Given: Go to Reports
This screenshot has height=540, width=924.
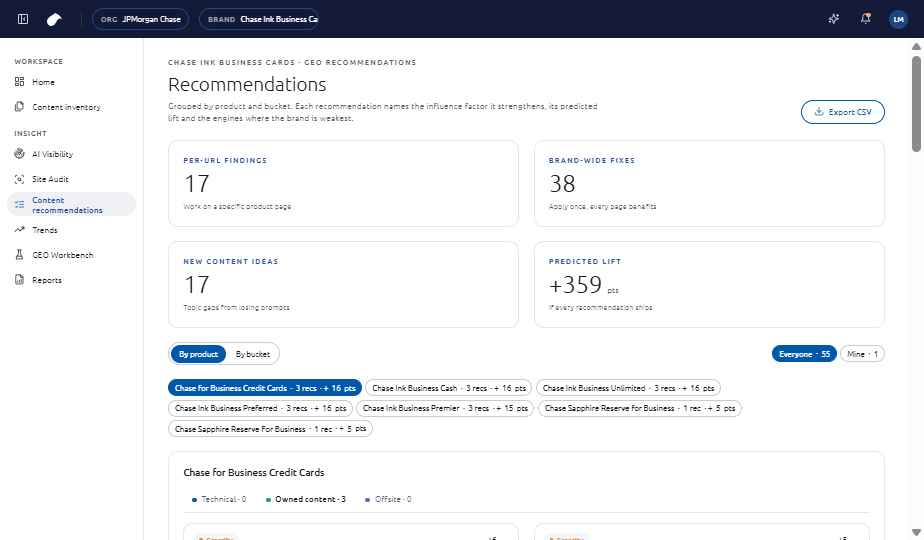Looking at the screenshot, I should (71, 280).
